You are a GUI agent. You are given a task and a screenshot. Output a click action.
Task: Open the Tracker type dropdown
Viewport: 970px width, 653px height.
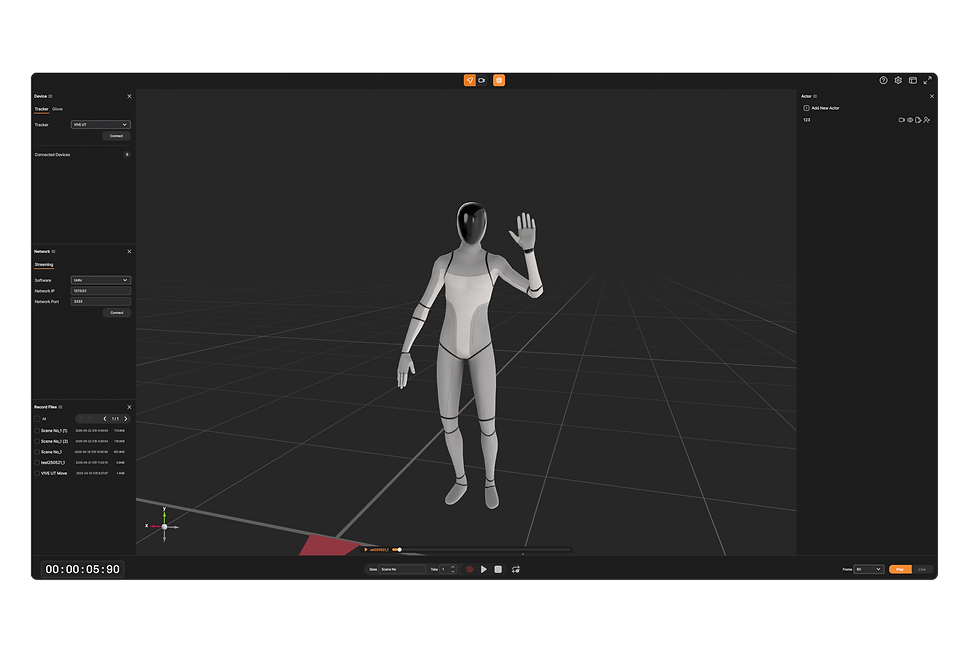point(100,125)
